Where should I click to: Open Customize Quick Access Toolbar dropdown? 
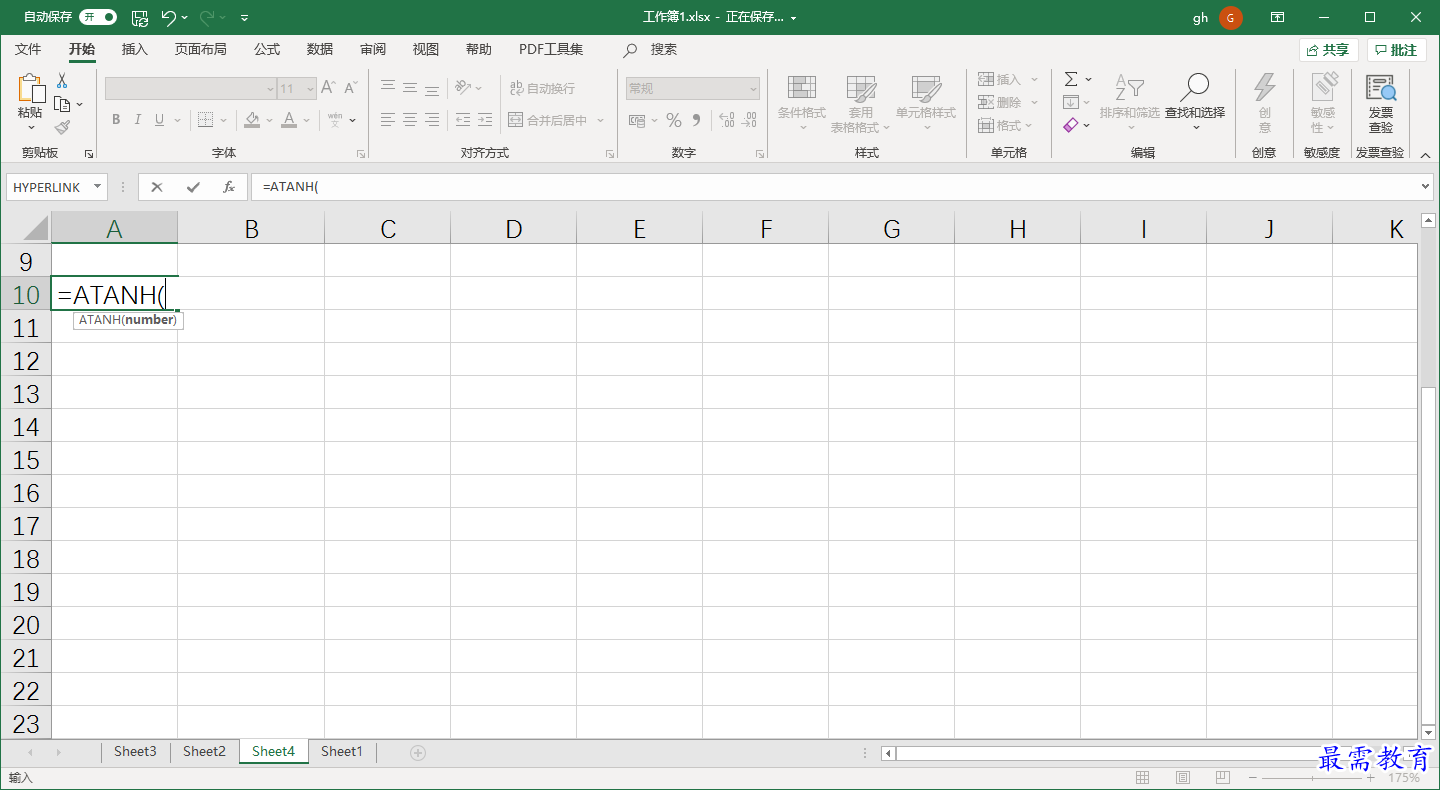[245, 18]
